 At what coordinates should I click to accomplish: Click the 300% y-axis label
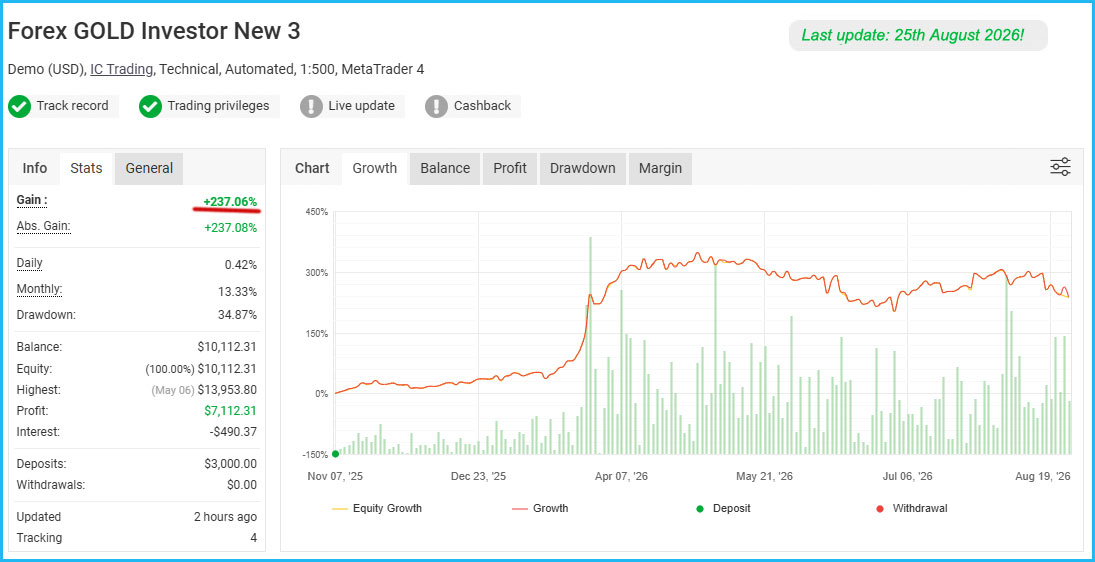pos(318,273)
